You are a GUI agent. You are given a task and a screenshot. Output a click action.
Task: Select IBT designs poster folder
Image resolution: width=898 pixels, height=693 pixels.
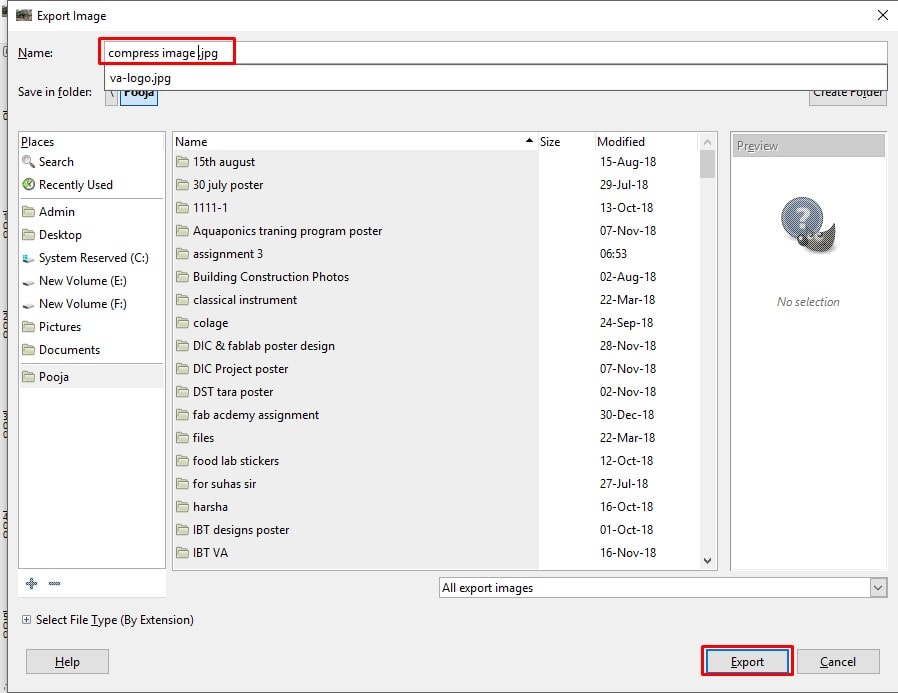241,530
